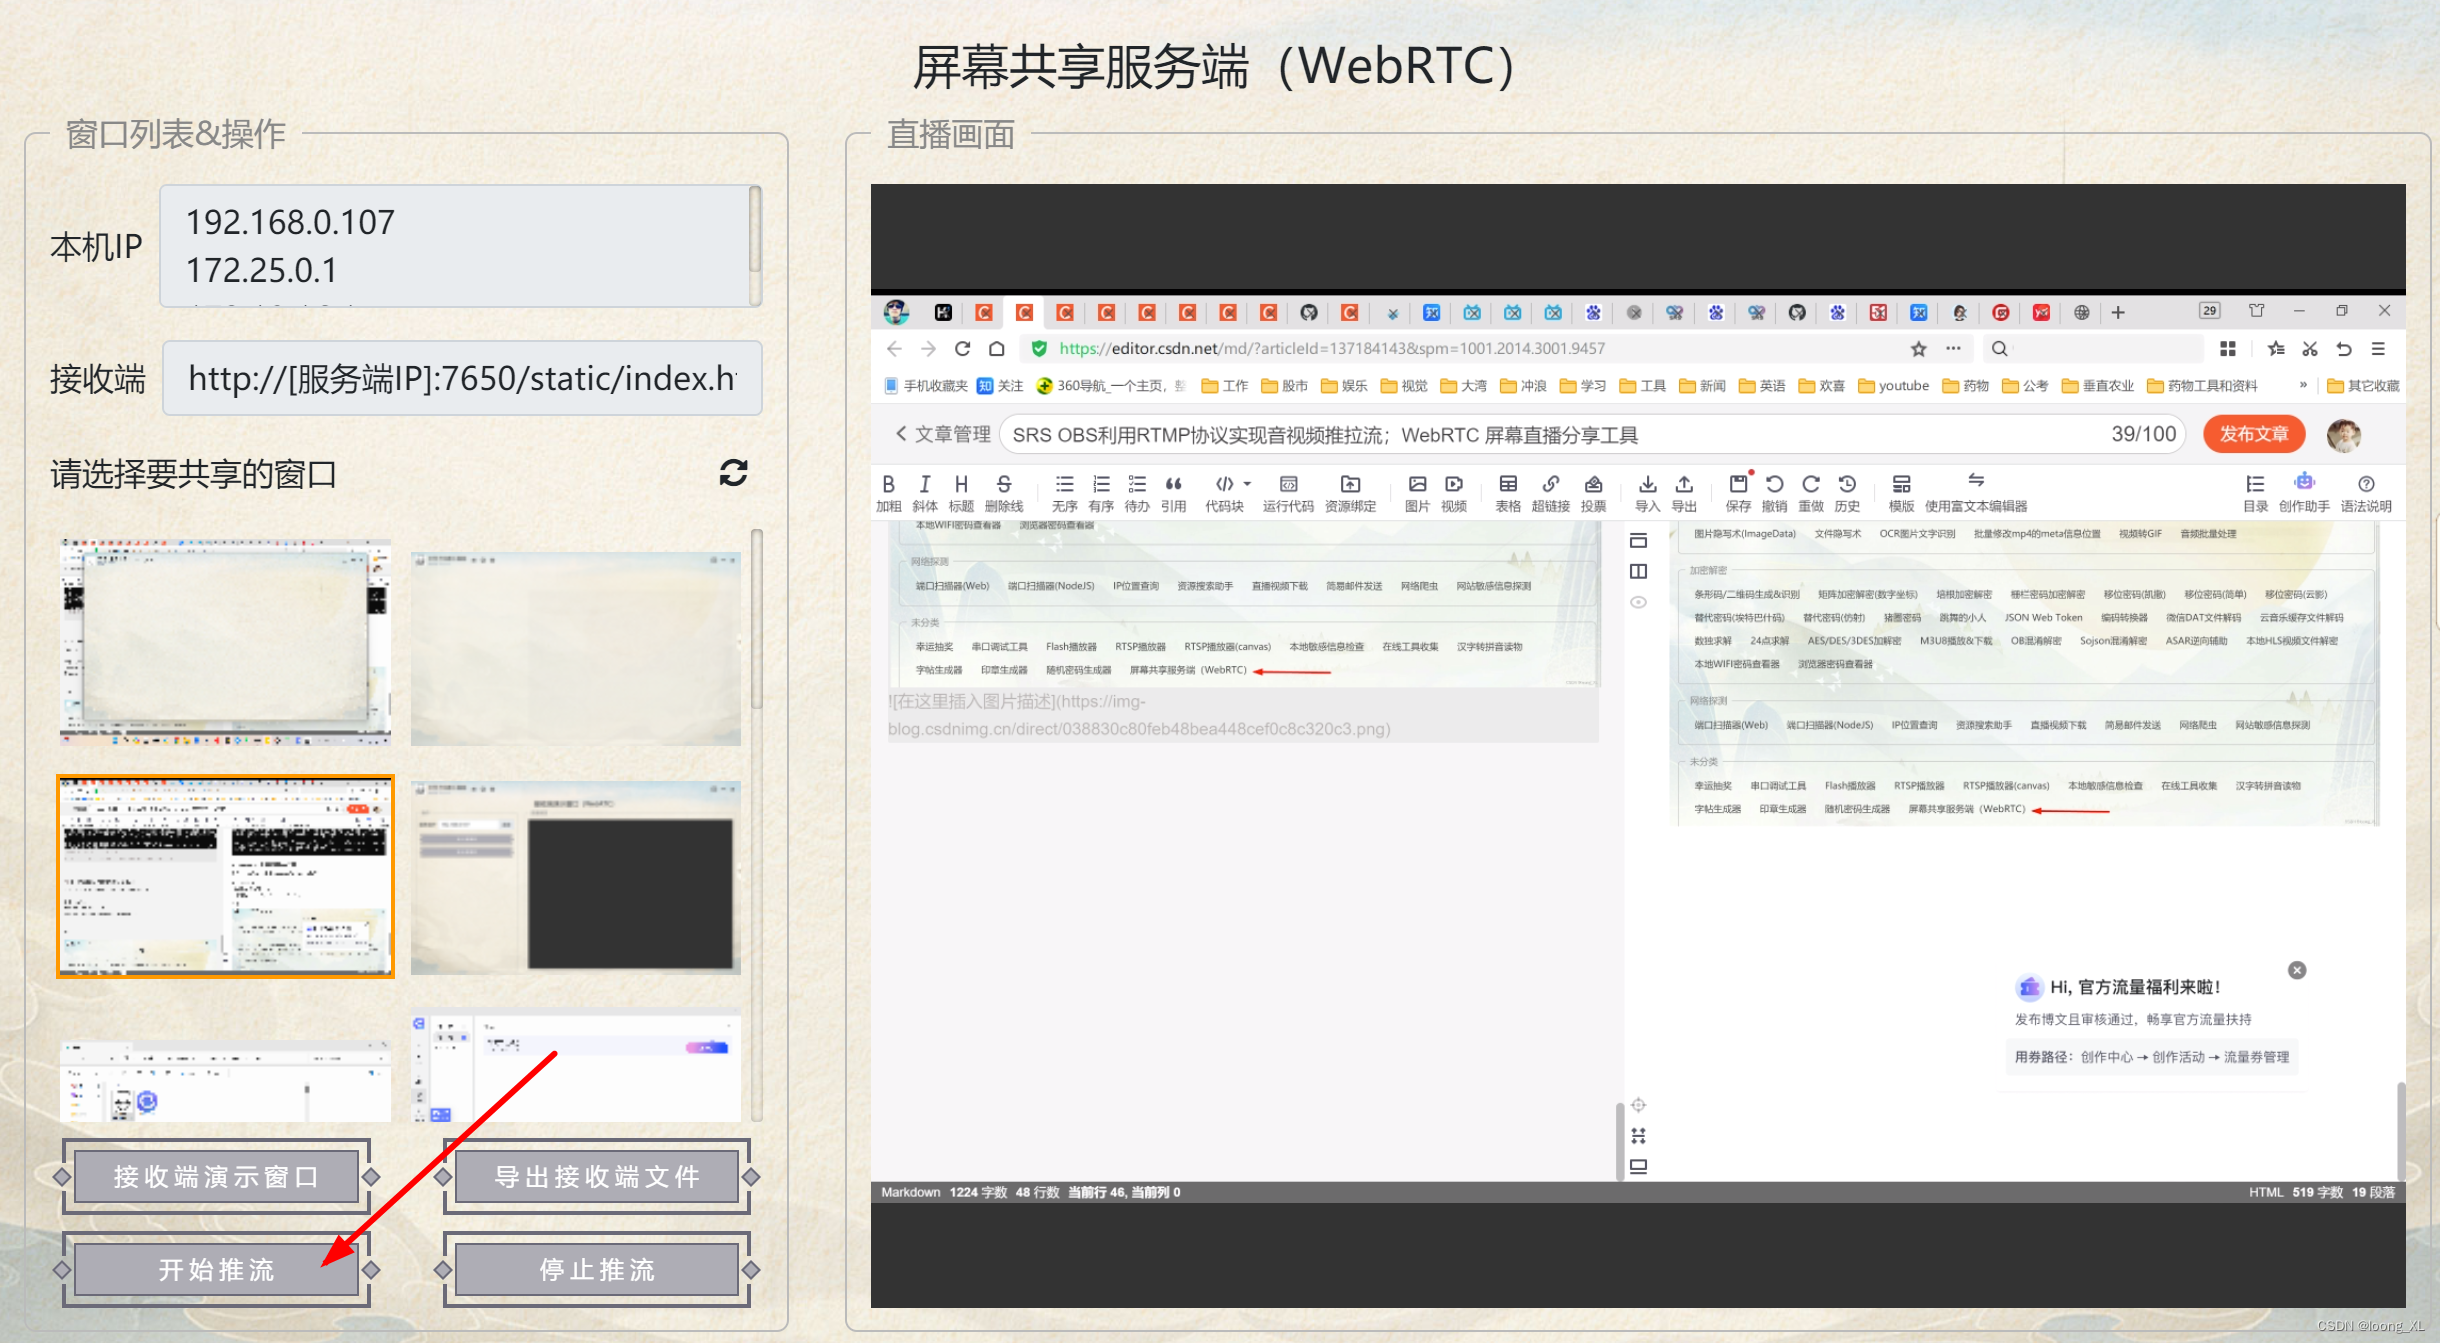The image size is (2440, 1343).
Task: Click the 接收端 URL input field
Action: pyautogui.click(x=462, y=378)
